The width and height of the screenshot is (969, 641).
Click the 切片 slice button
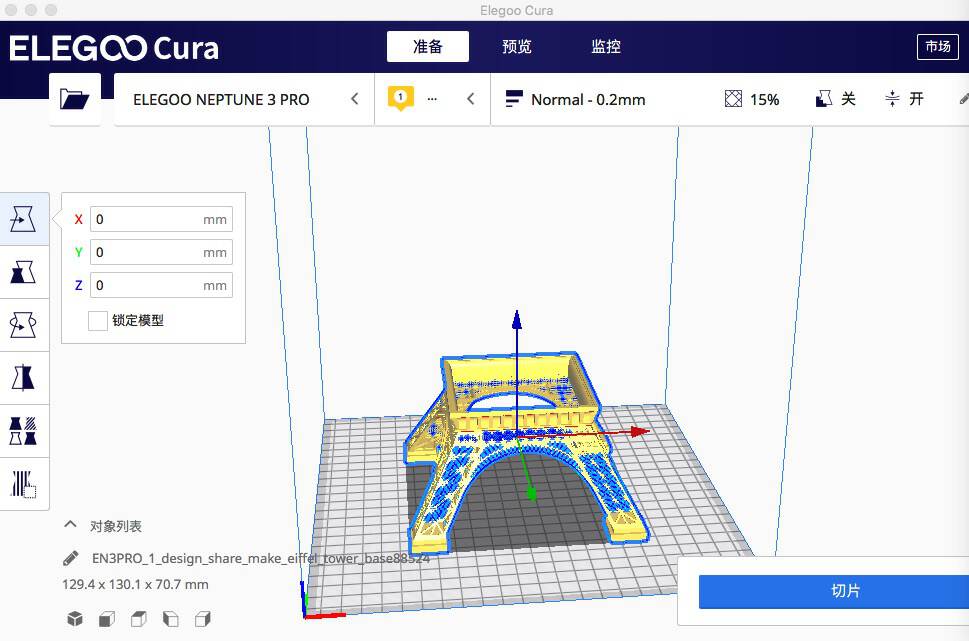pyautogui.click(x=834, y=592)
